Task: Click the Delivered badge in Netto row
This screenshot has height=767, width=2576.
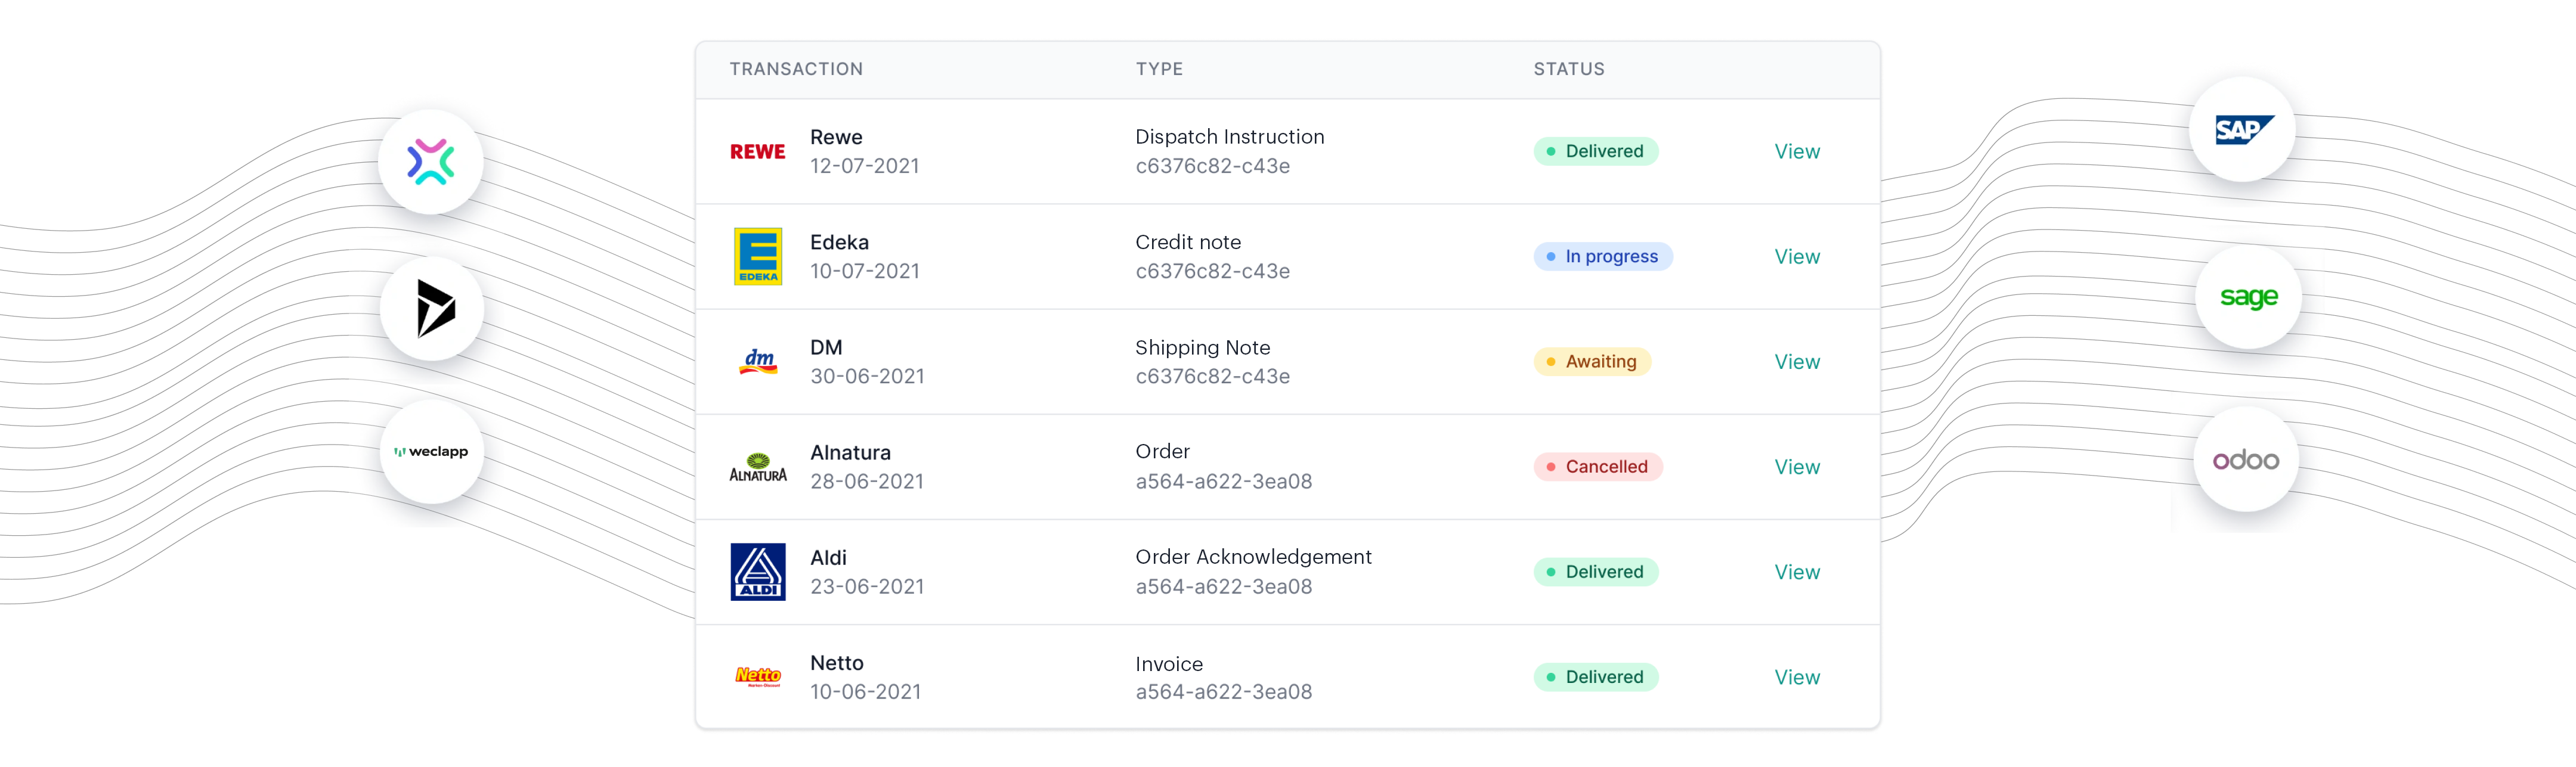Action: [1596, 677]
